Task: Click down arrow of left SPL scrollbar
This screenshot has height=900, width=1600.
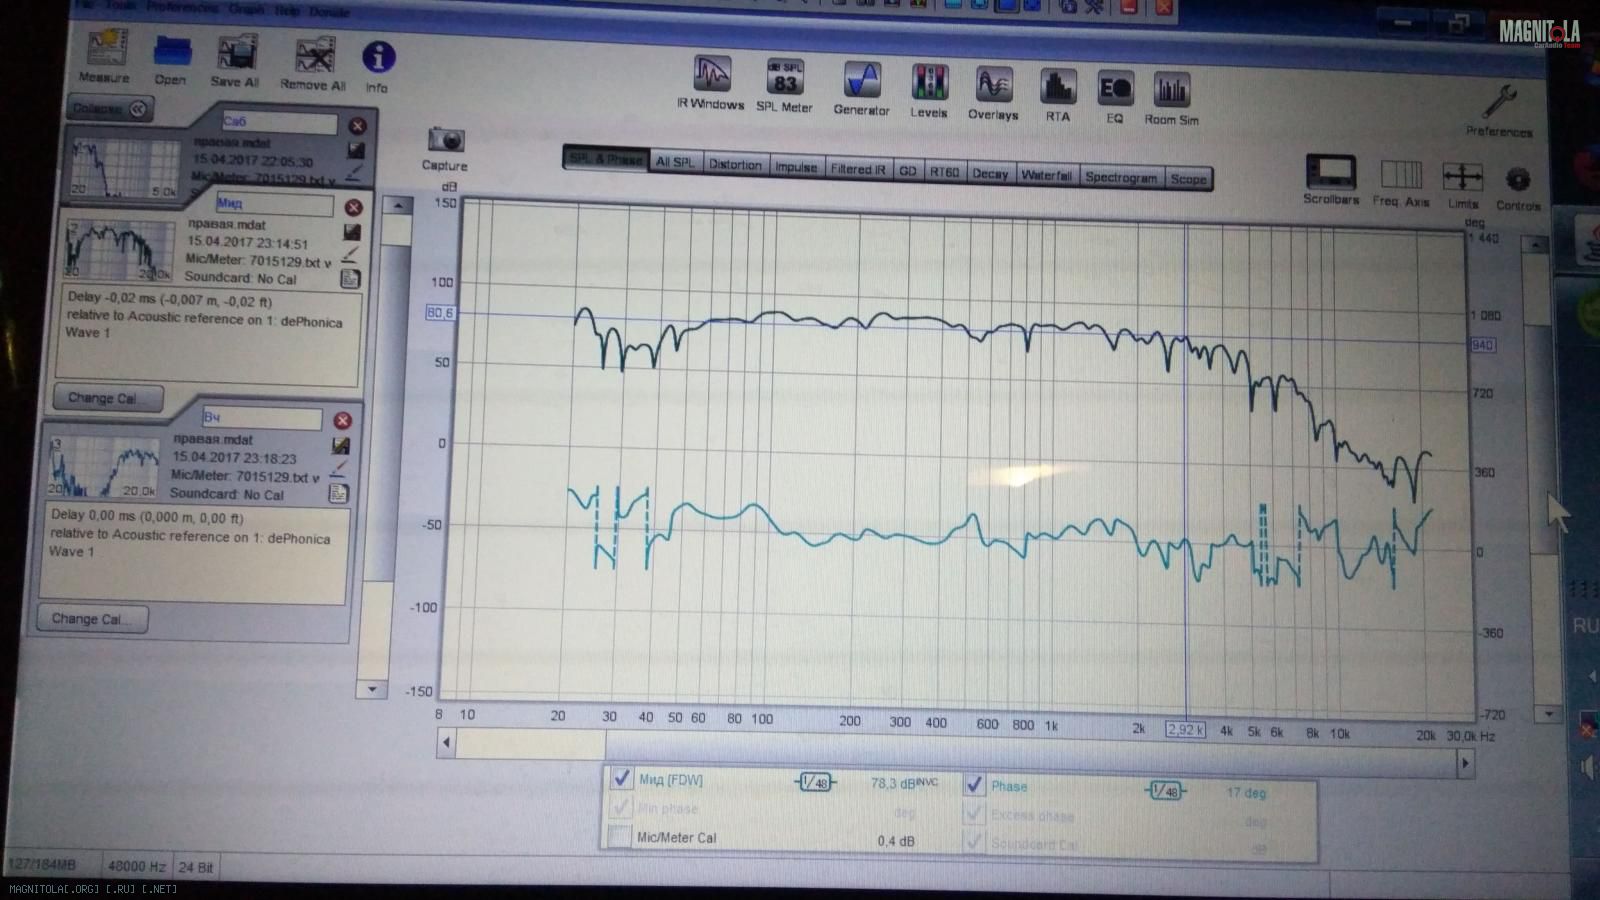Action: pos(372,689)
